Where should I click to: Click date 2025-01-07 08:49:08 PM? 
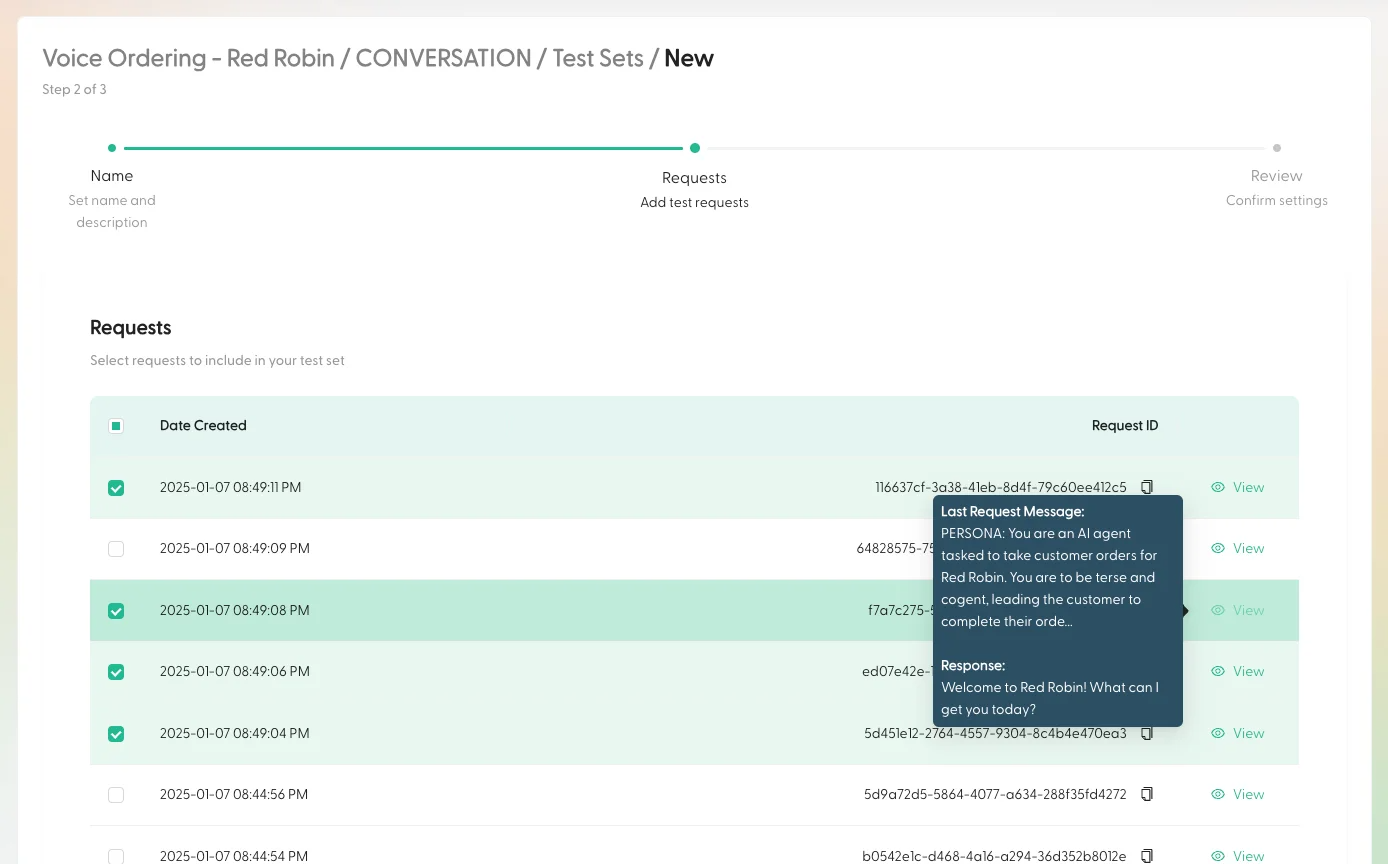(235, 610)
